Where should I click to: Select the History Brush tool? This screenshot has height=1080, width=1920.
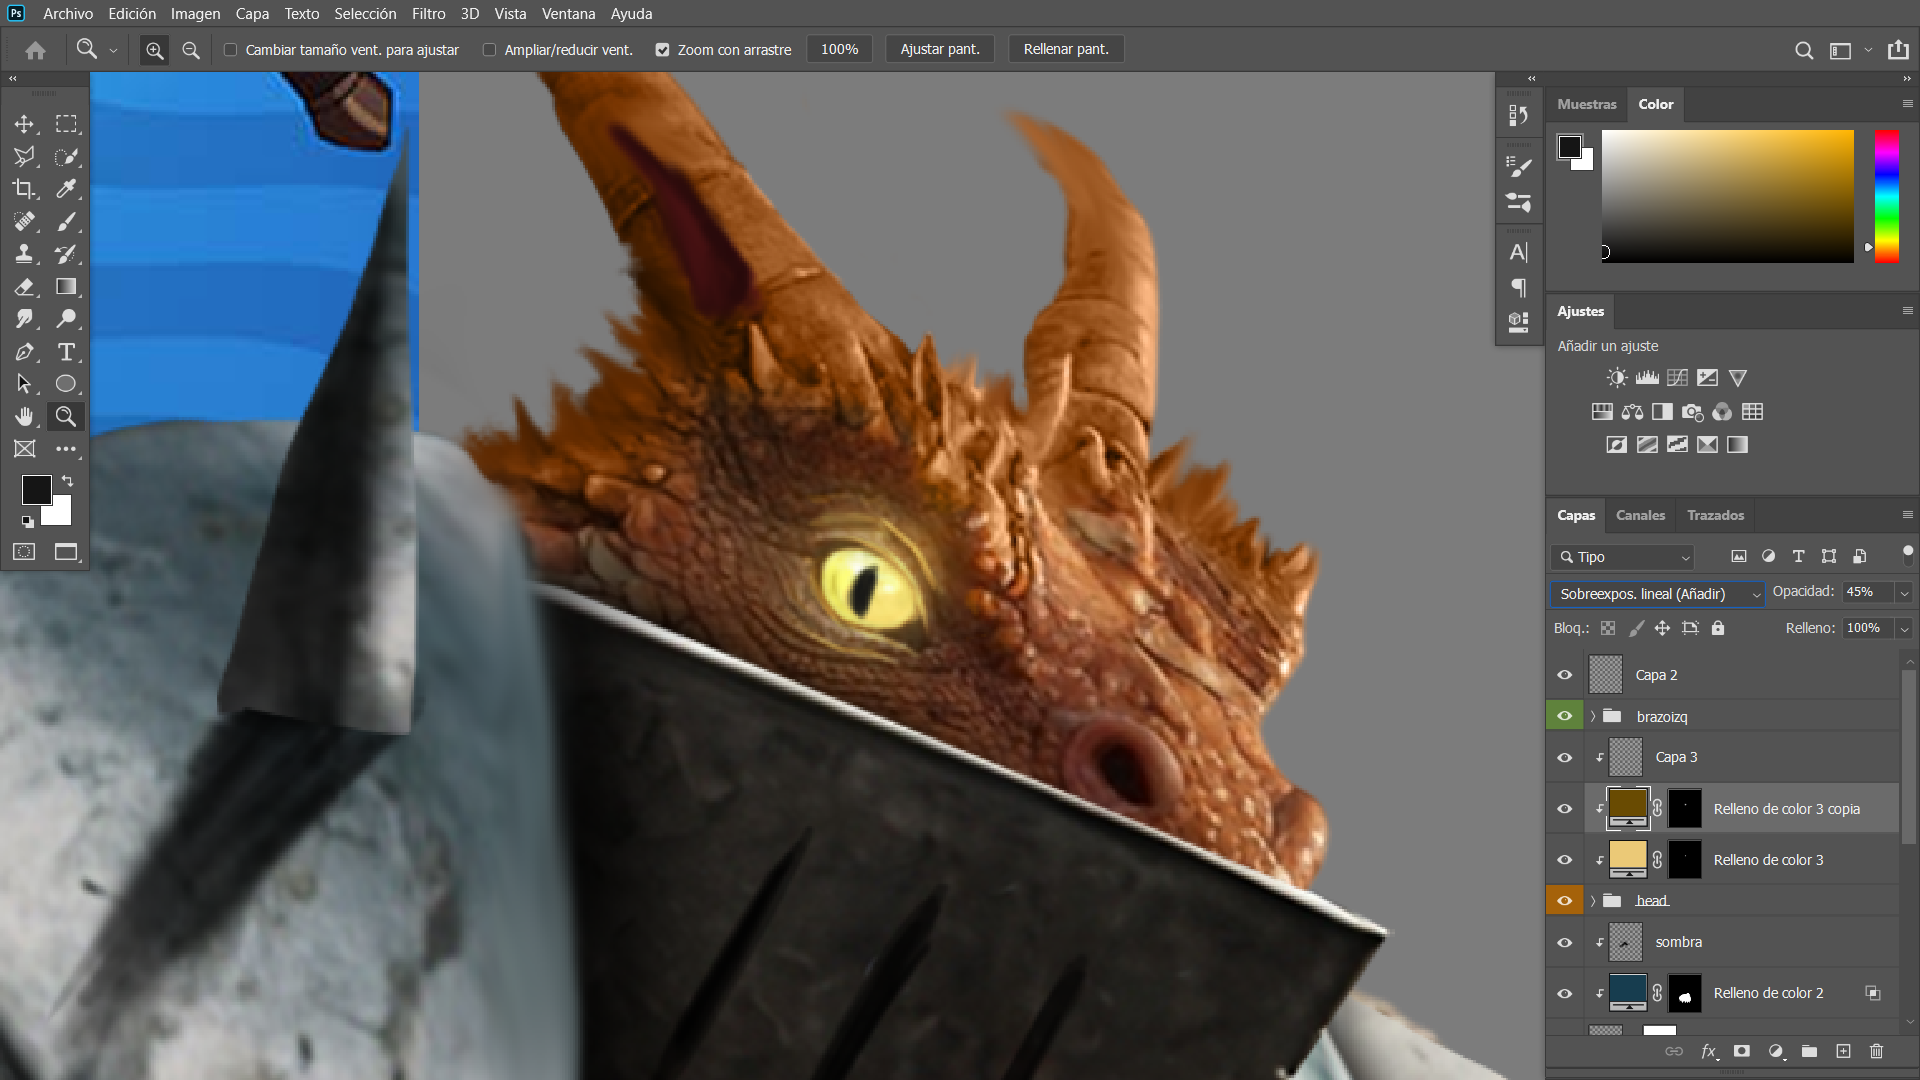click(x=66, y=254)
